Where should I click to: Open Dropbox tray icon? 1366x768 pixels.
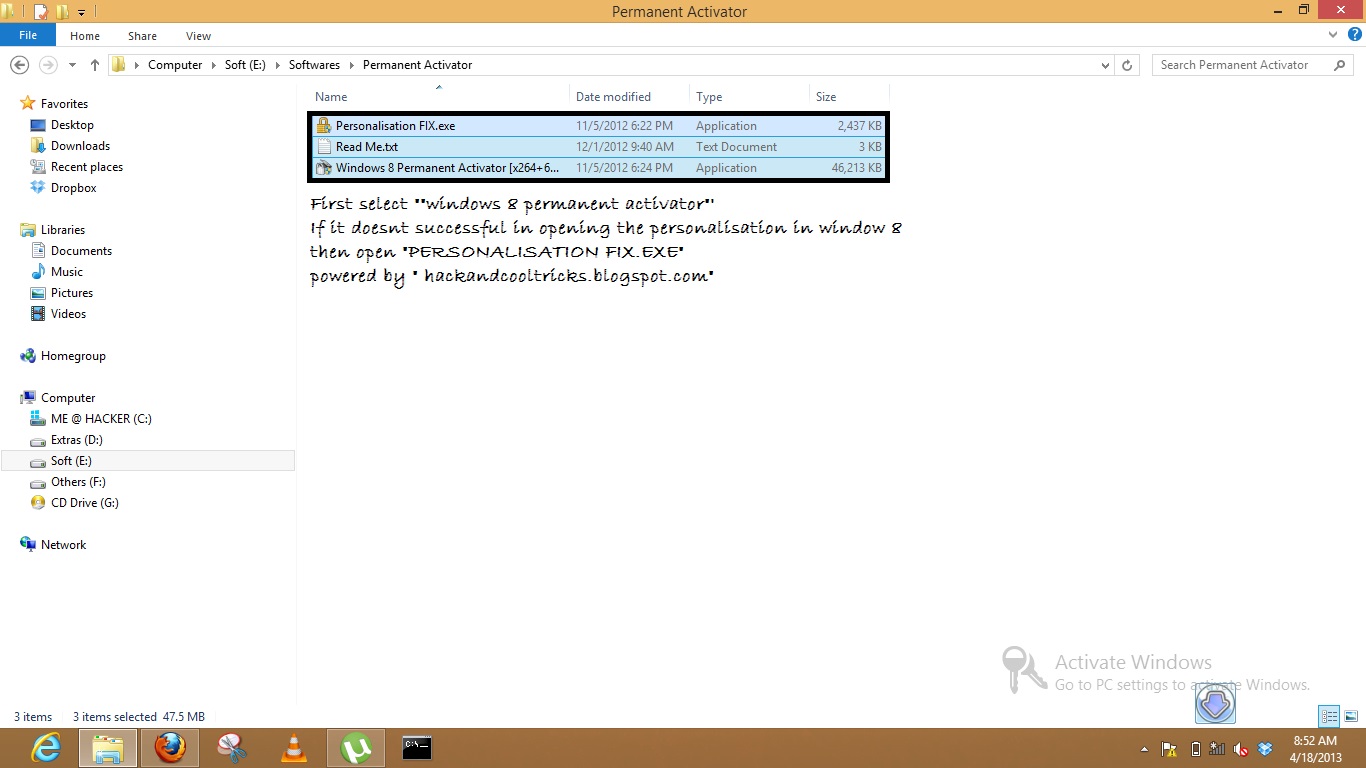1265,749
